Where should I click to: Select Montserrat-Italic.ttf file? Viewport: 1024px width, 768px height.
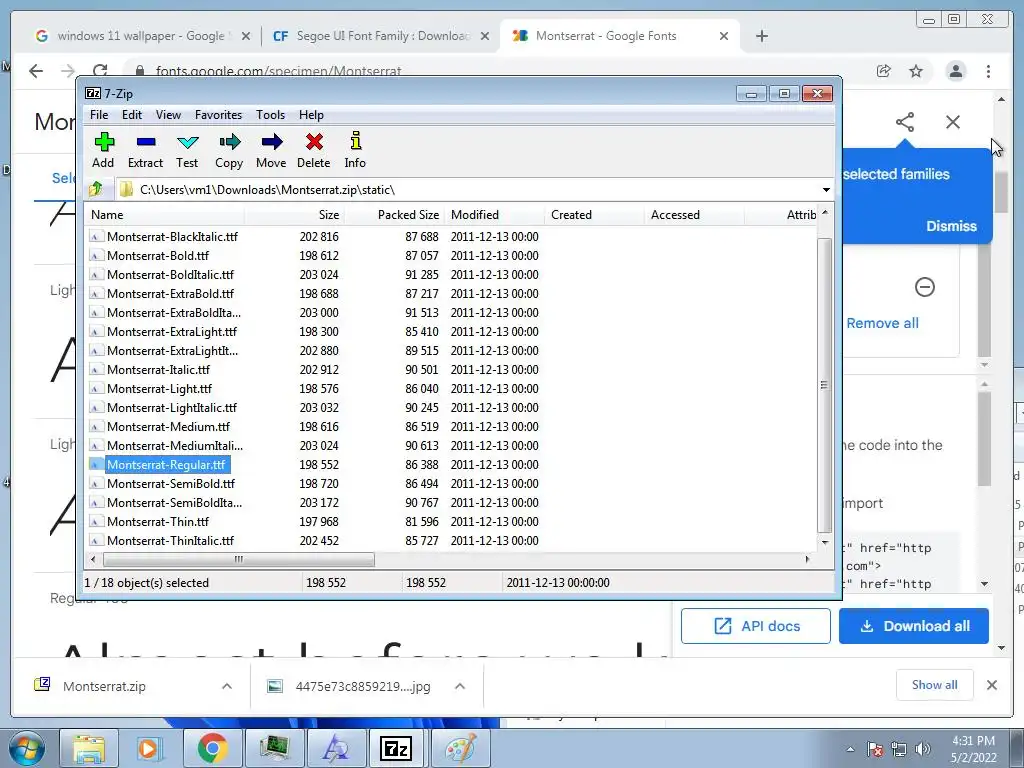point(159,370)
